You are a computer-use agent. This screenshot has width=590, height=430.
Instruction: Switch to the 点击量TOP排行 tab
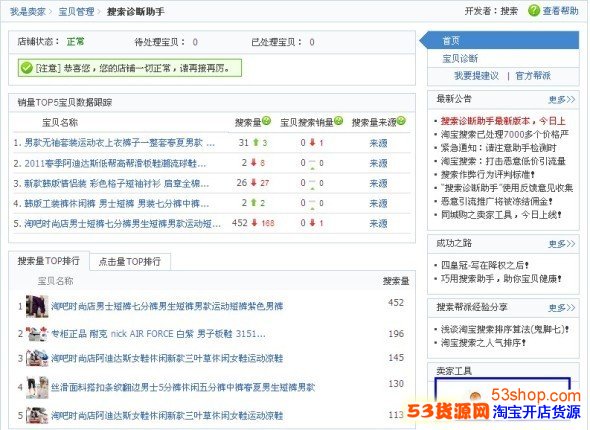tap(130, 261)
